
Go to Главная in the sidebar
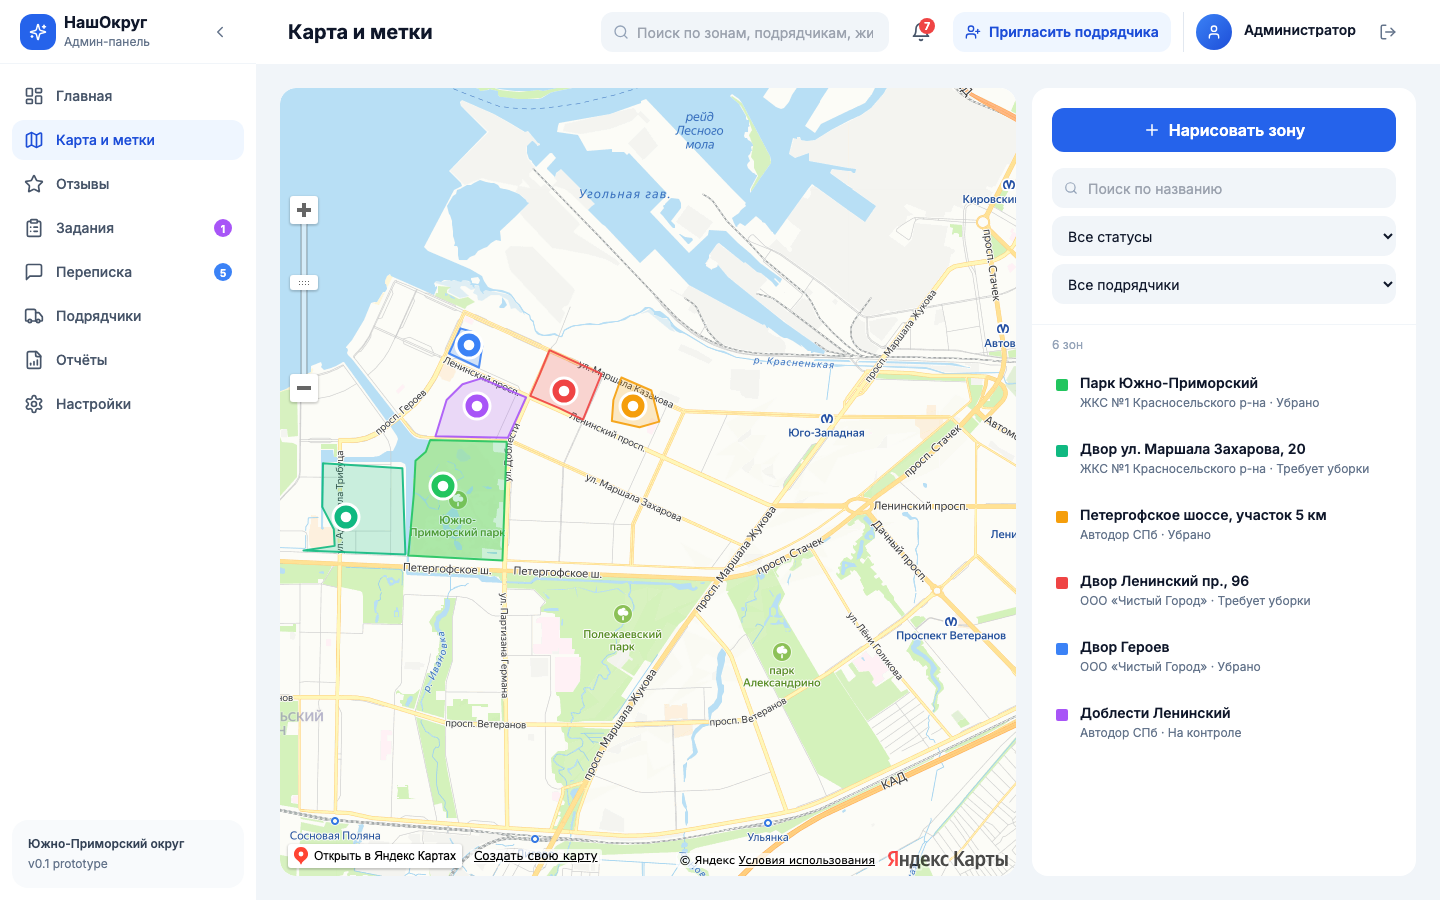(x=128, y=96)
